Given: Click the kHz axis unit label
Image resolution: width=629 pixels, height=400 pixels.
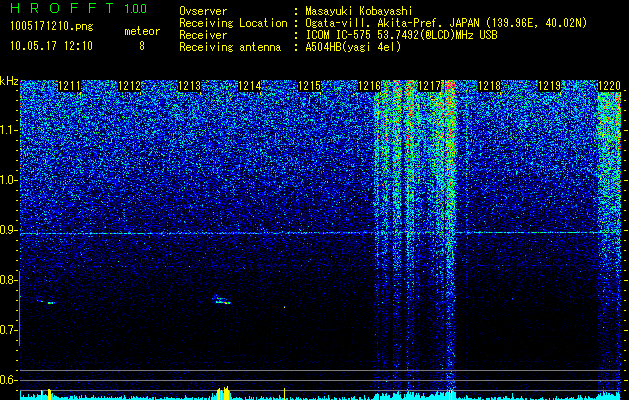Looking at the screenshot, I should coord(9,81).
